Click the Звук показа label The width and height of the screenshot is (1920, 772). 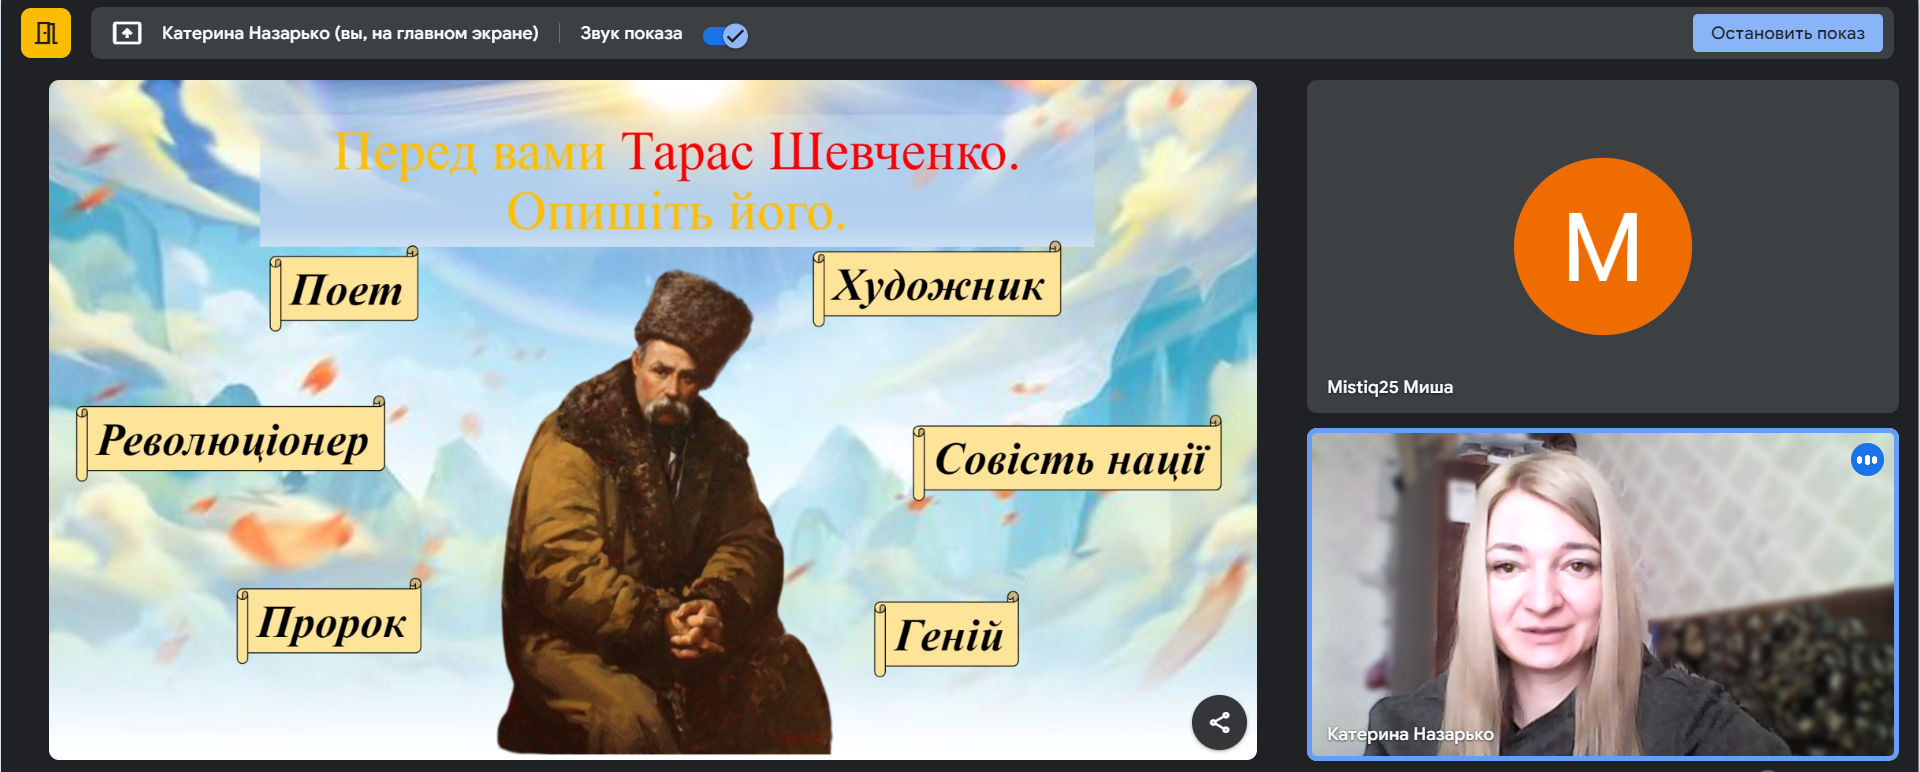click(x=631, y=34)
